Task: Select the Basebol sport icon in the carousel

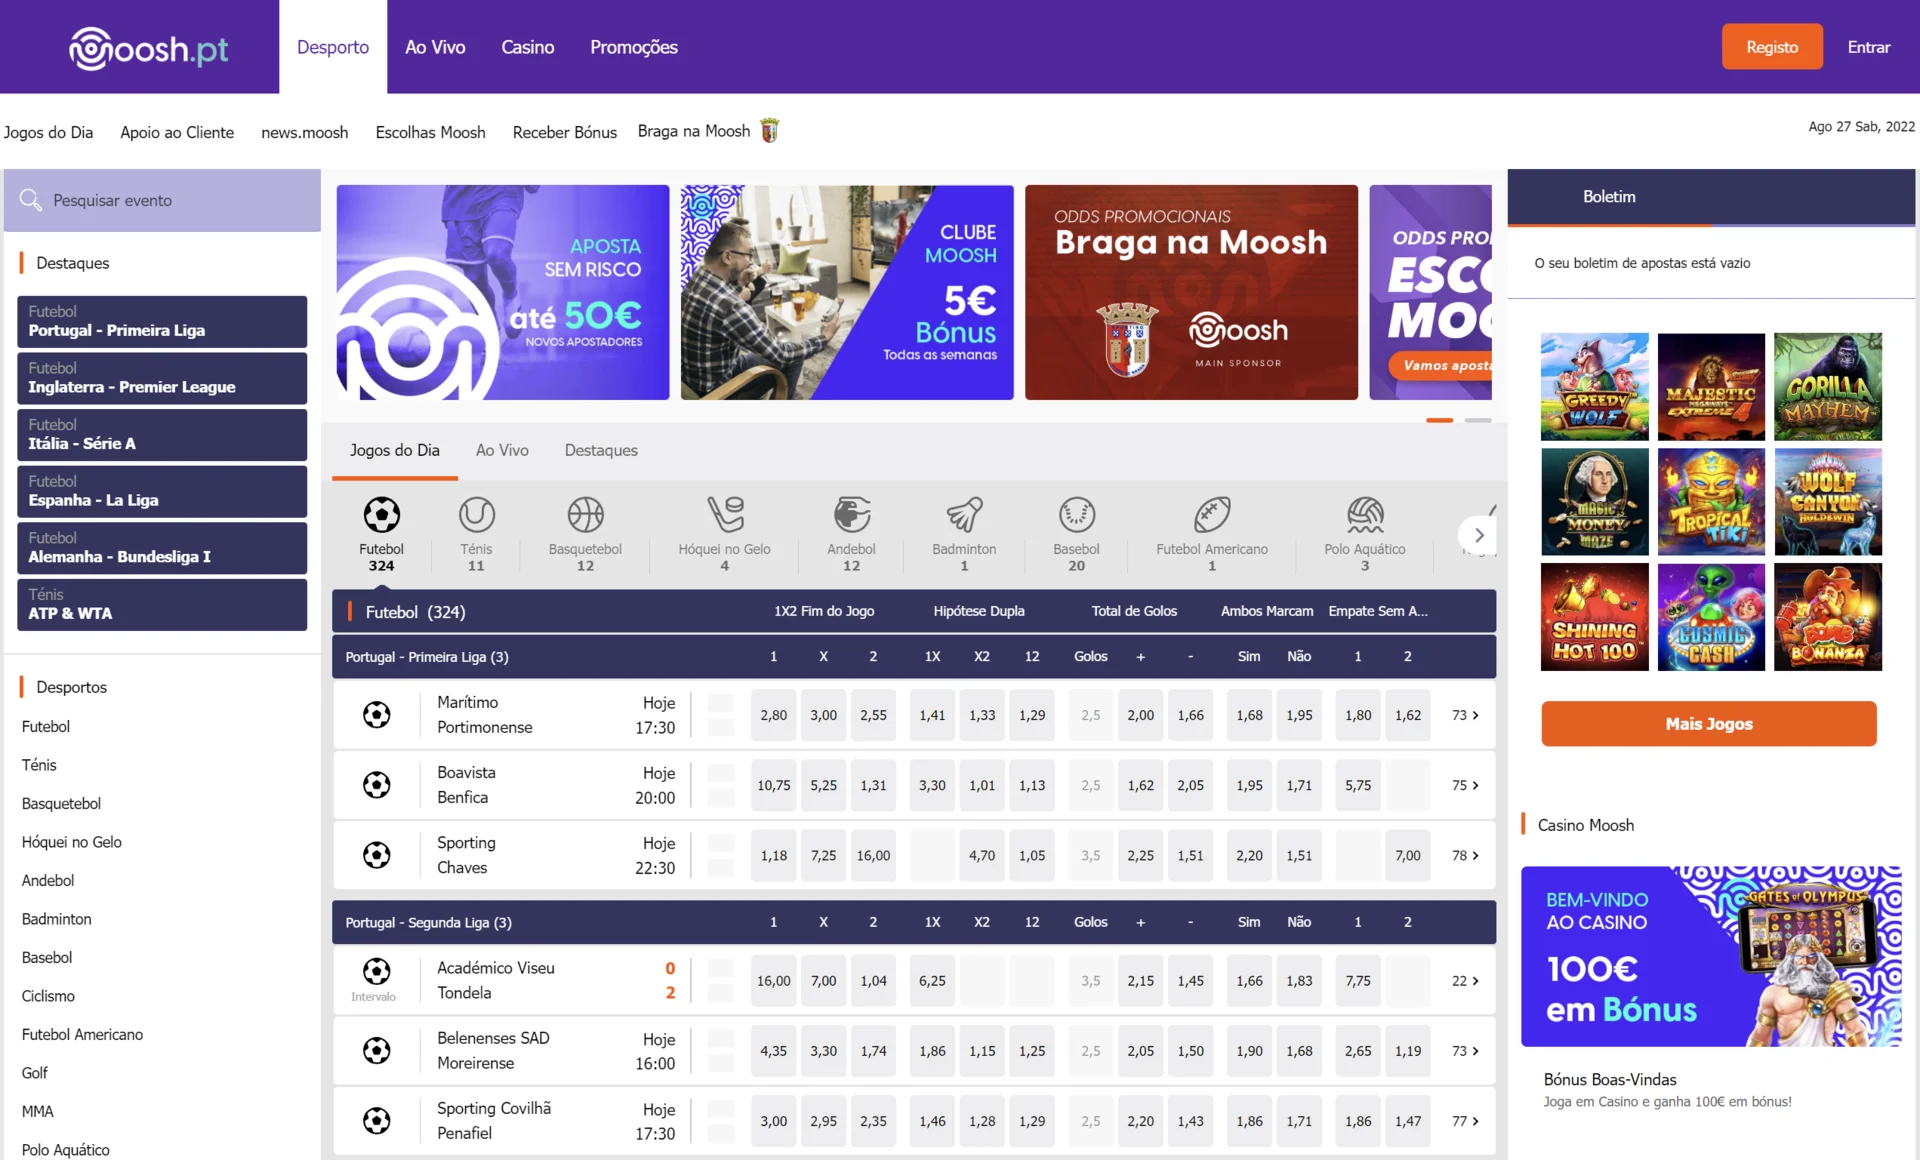Action: [x=1076, y=515]
